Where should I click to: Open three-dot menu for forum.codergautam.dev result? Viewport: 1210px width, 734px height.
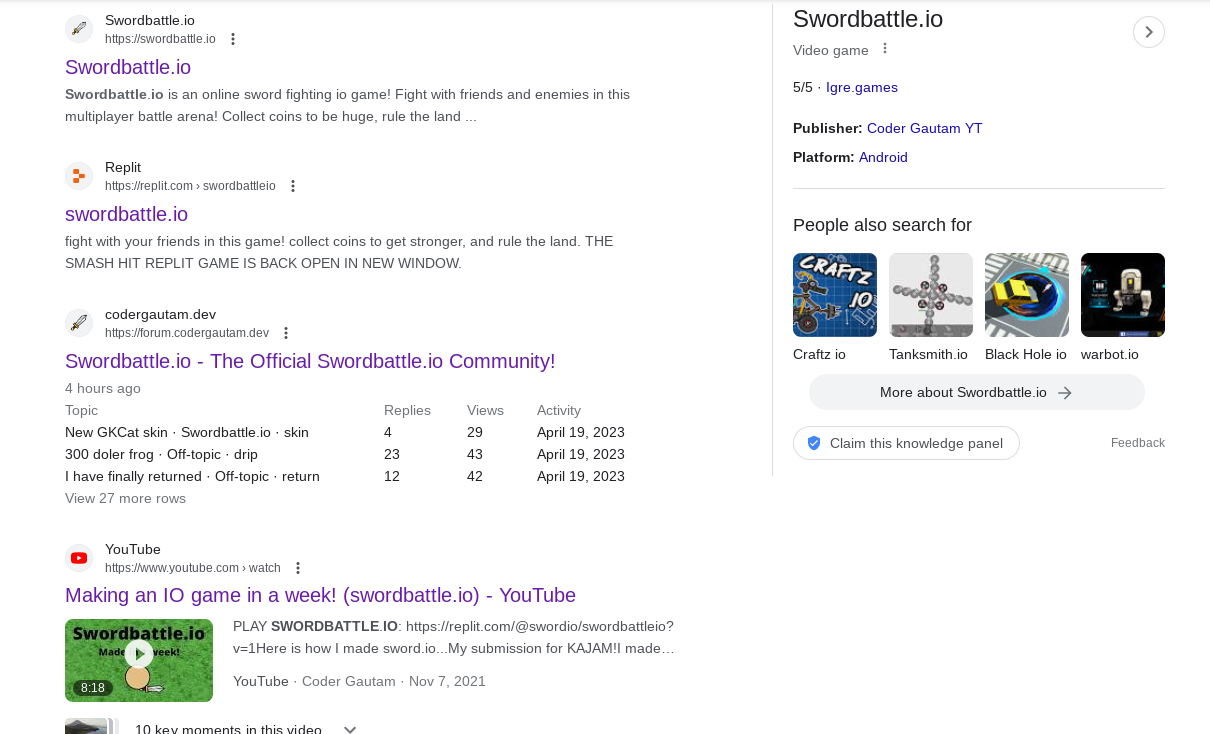[x=286, y=333]
